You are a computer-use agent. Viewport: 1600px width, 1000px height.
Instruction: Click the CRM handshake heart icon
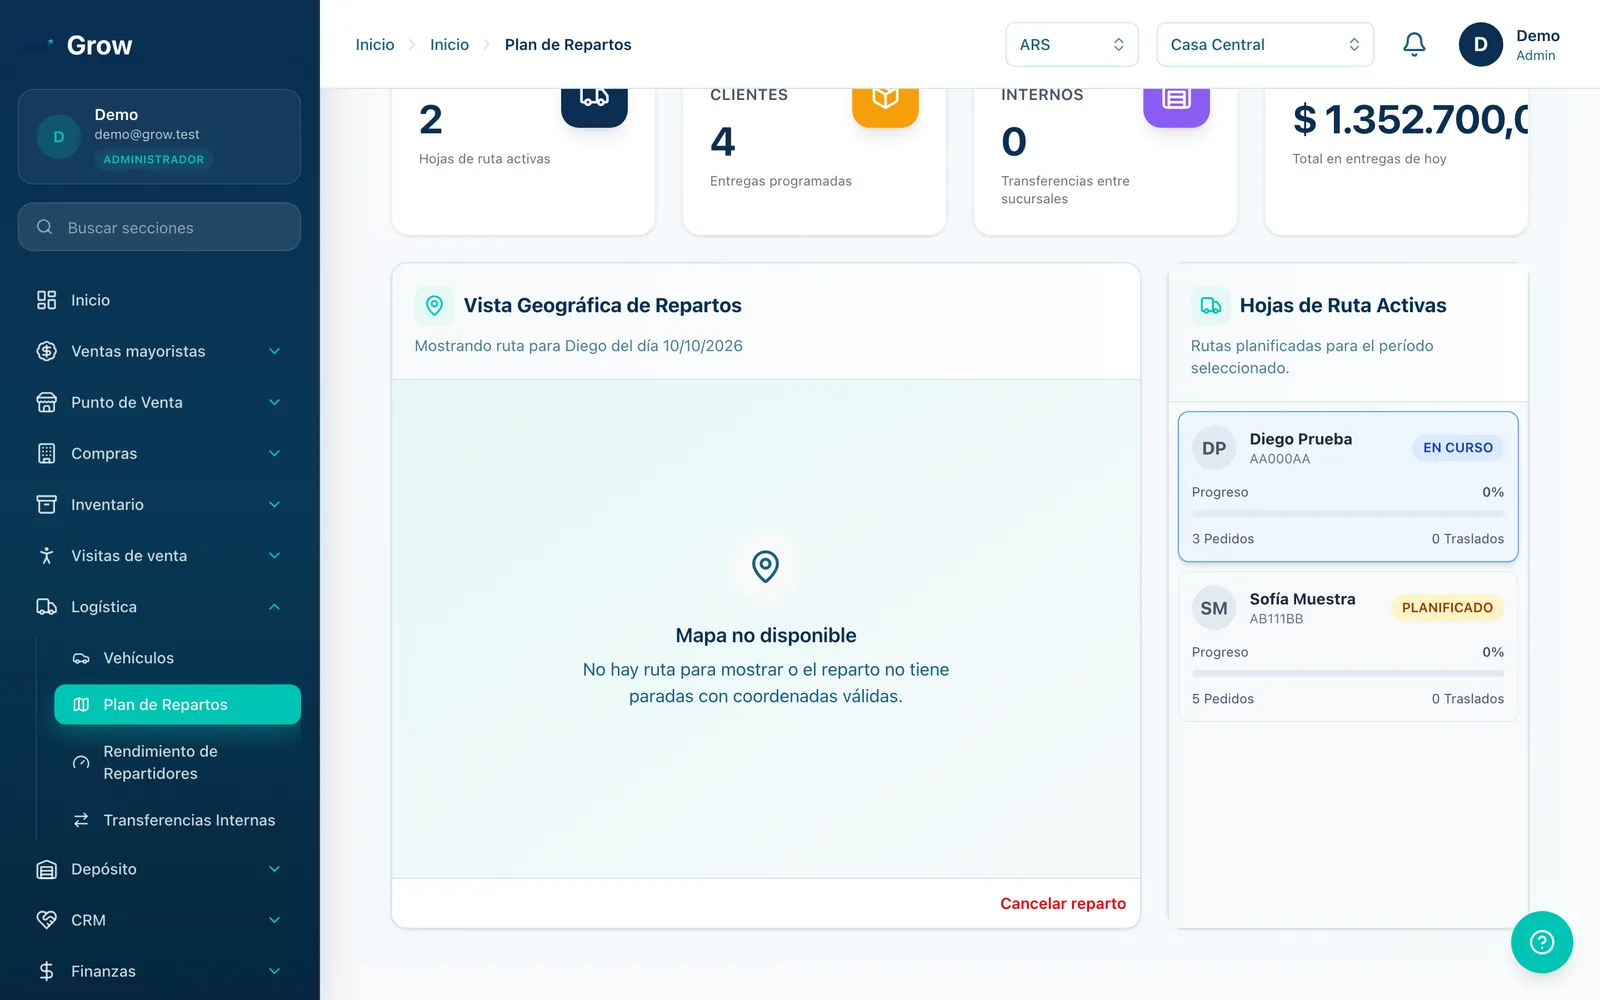46,920
